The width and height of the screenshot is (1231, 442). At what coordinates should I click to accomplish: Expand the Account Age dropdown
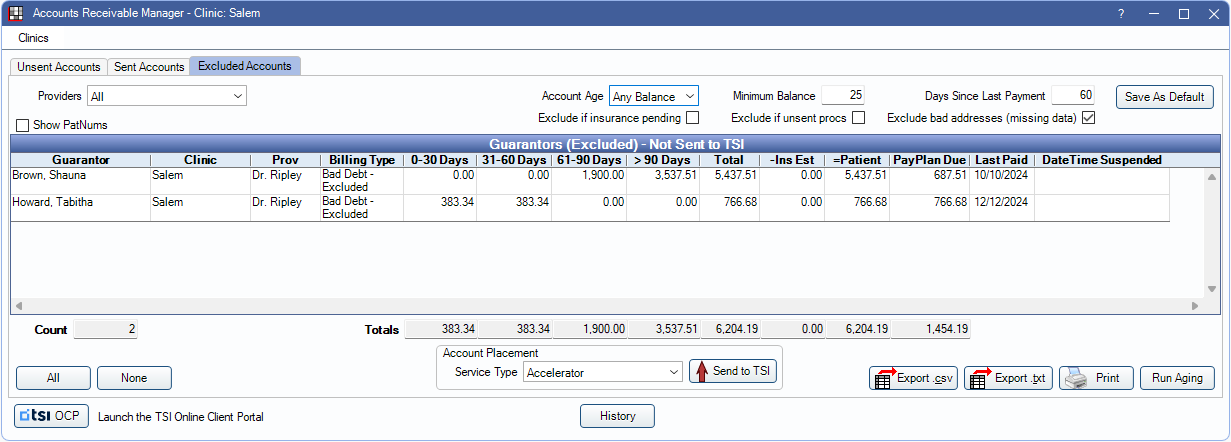(653, 96)
